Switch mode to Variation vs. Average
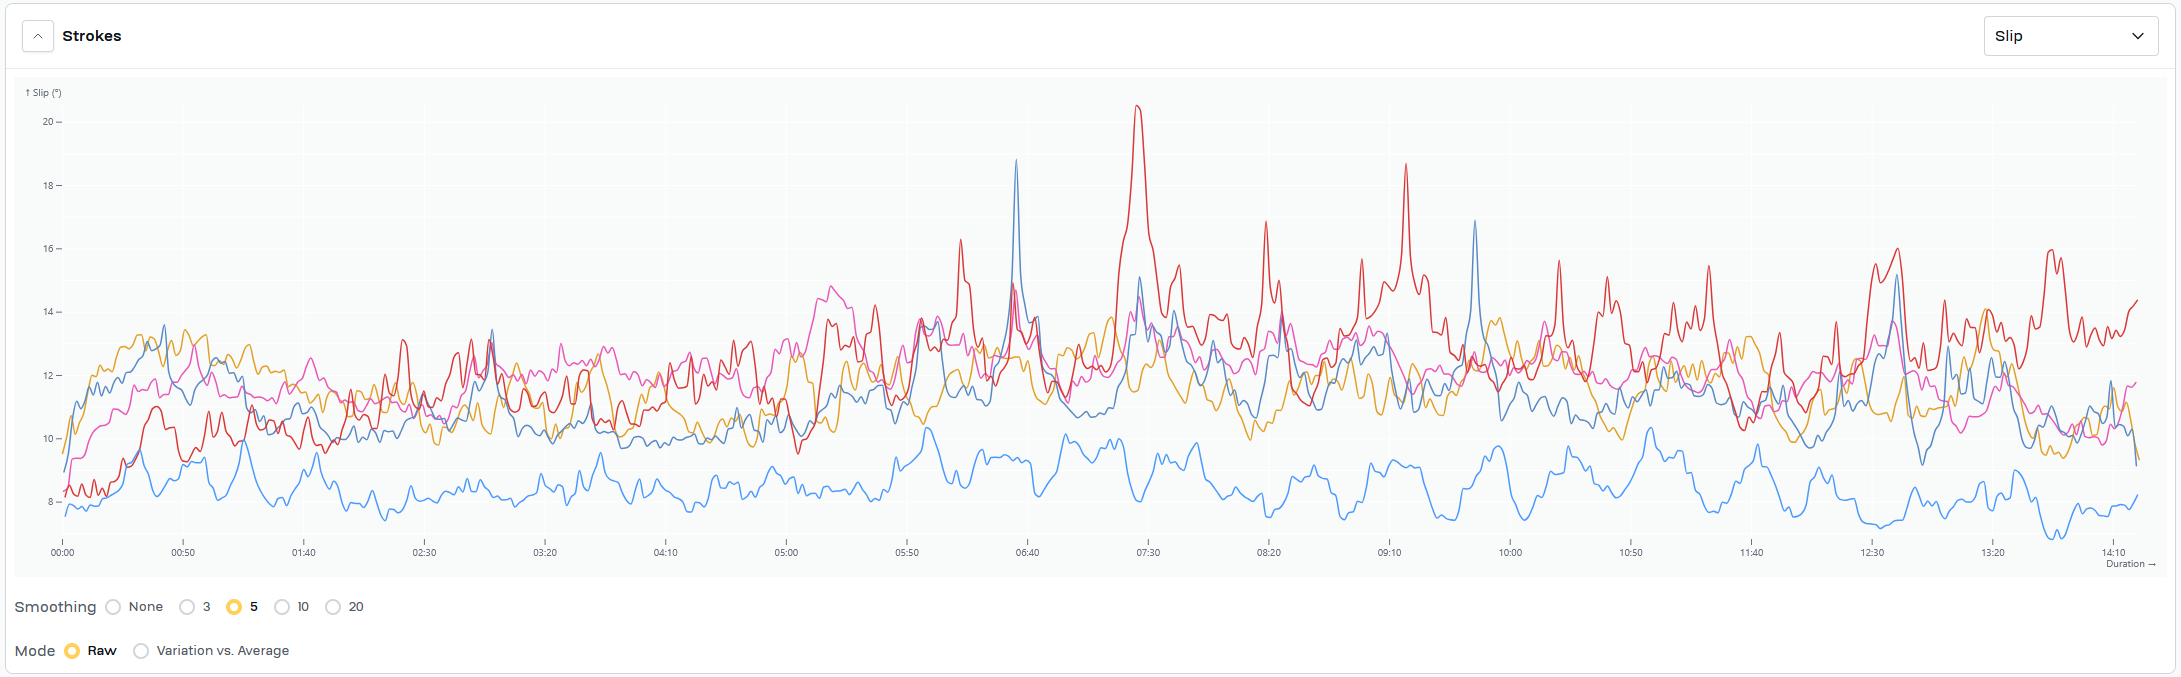 click(141, 651)
